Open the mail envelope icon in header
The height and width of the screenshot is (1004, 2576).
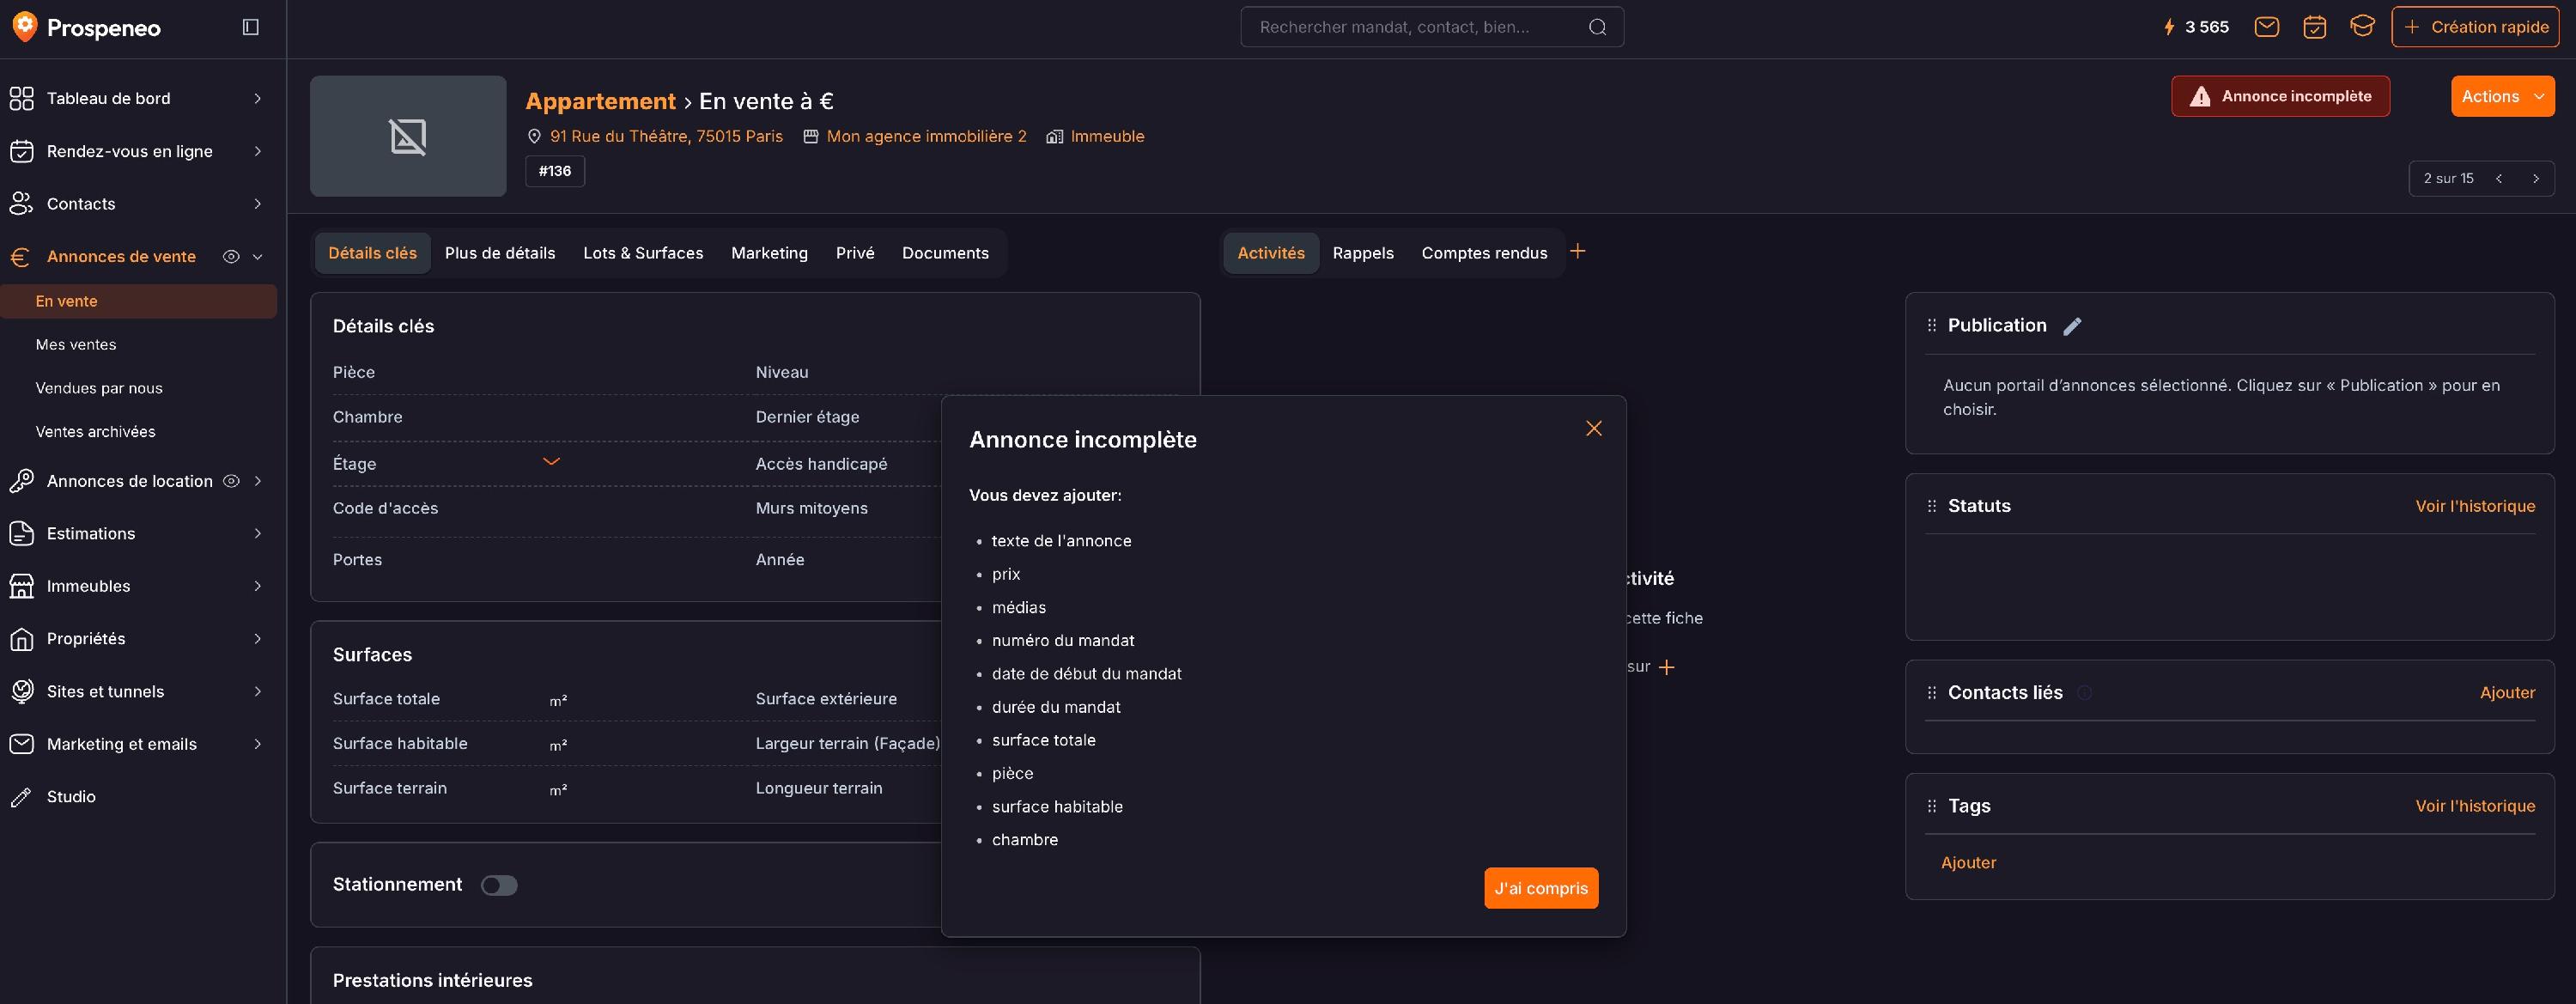coord(2266,27)
